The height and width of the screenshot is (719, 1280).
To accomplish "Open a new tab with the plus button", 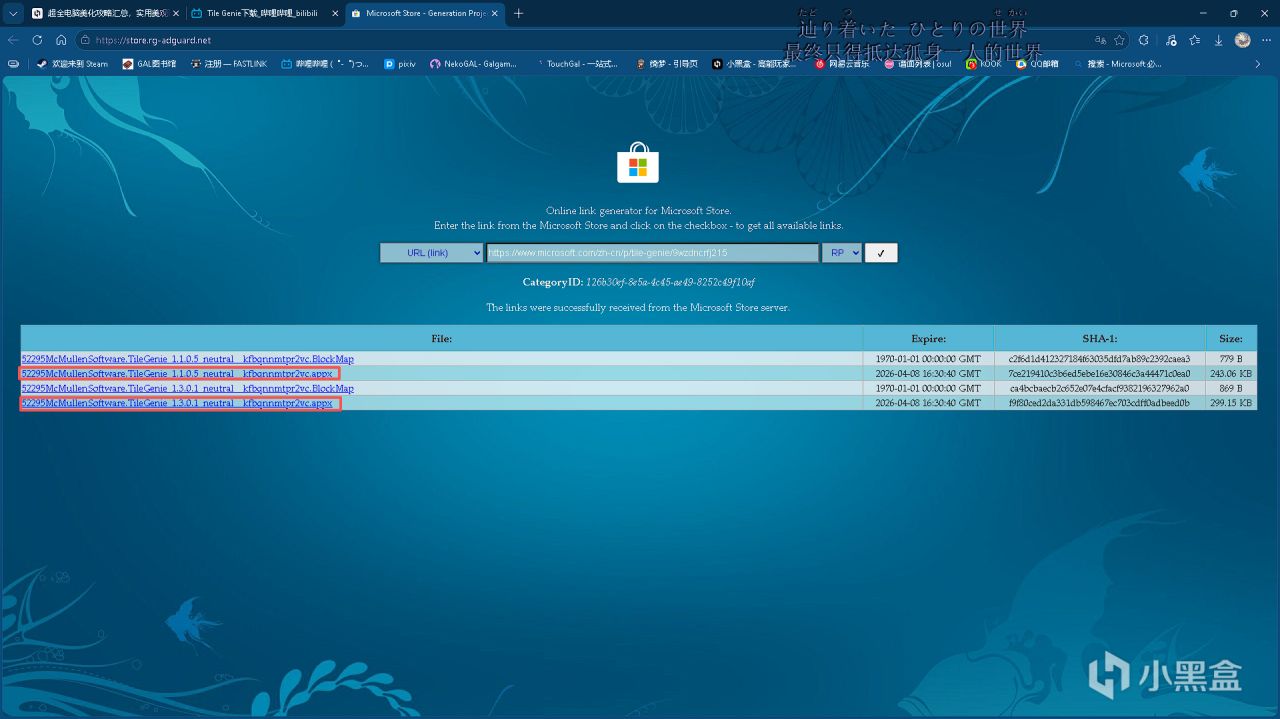I will 518,14.
